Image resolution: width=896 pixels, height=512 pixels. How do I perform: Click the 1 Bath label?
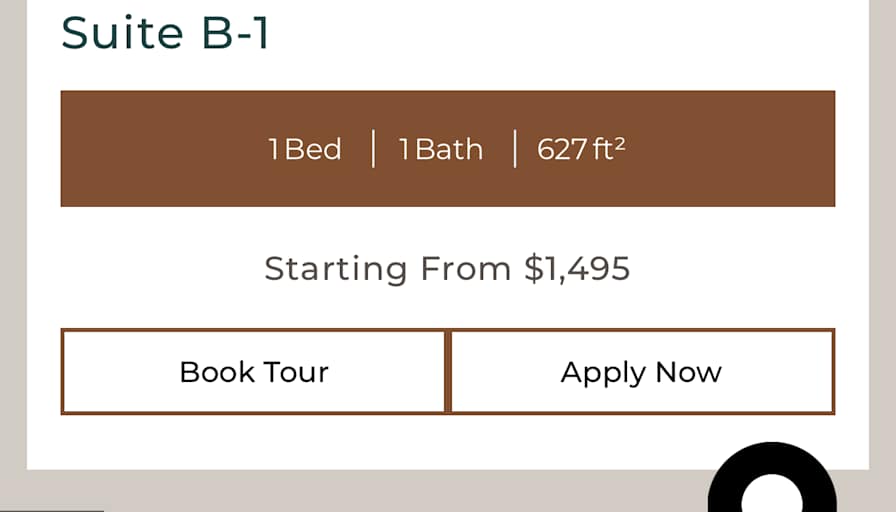(x=441, y=150)
